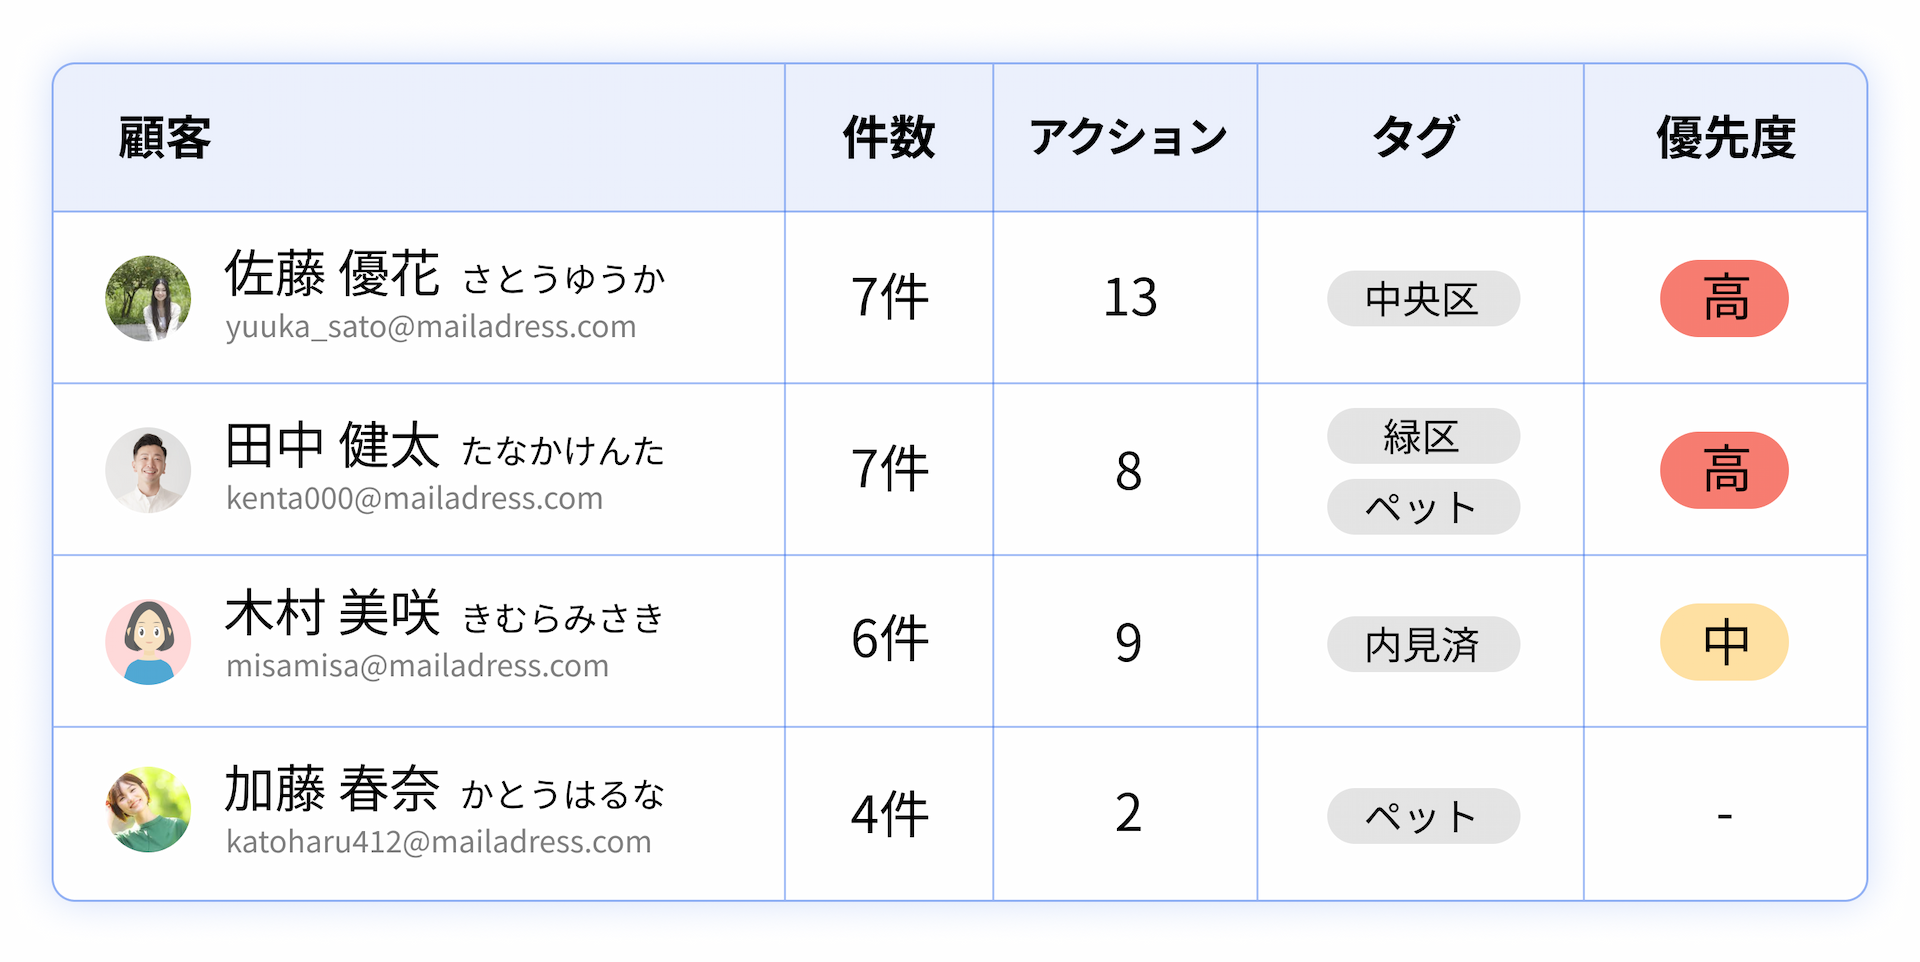Screen dimensions: 1920x962
Task: Click the タグ column header
Action: coord(1418,138)
